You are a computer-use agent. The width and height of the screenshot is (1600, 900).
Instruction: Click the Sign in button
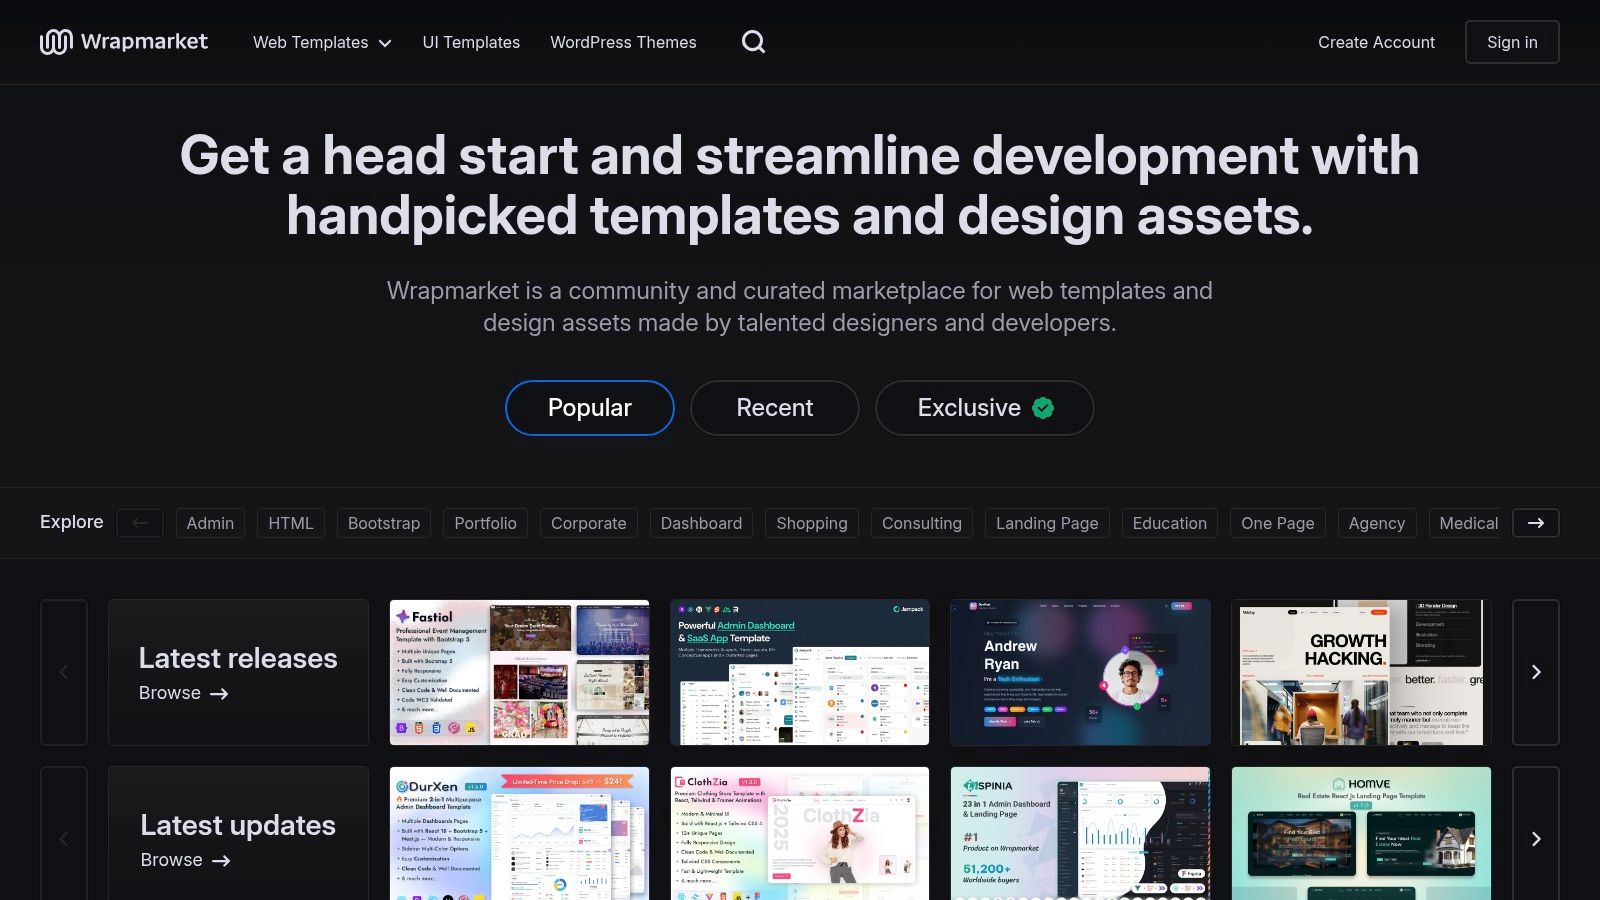1512,42
